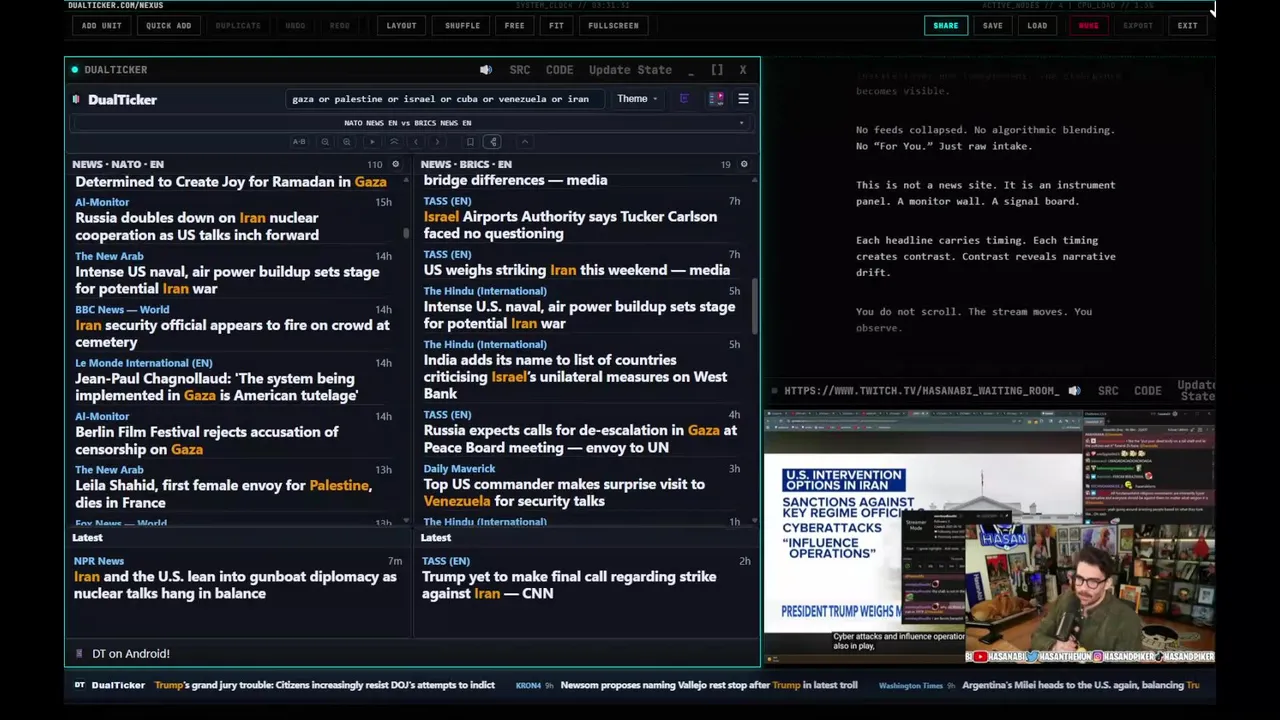1280x720 pixels.
Task: Start the ticker play button
Action: click(372, 142)
